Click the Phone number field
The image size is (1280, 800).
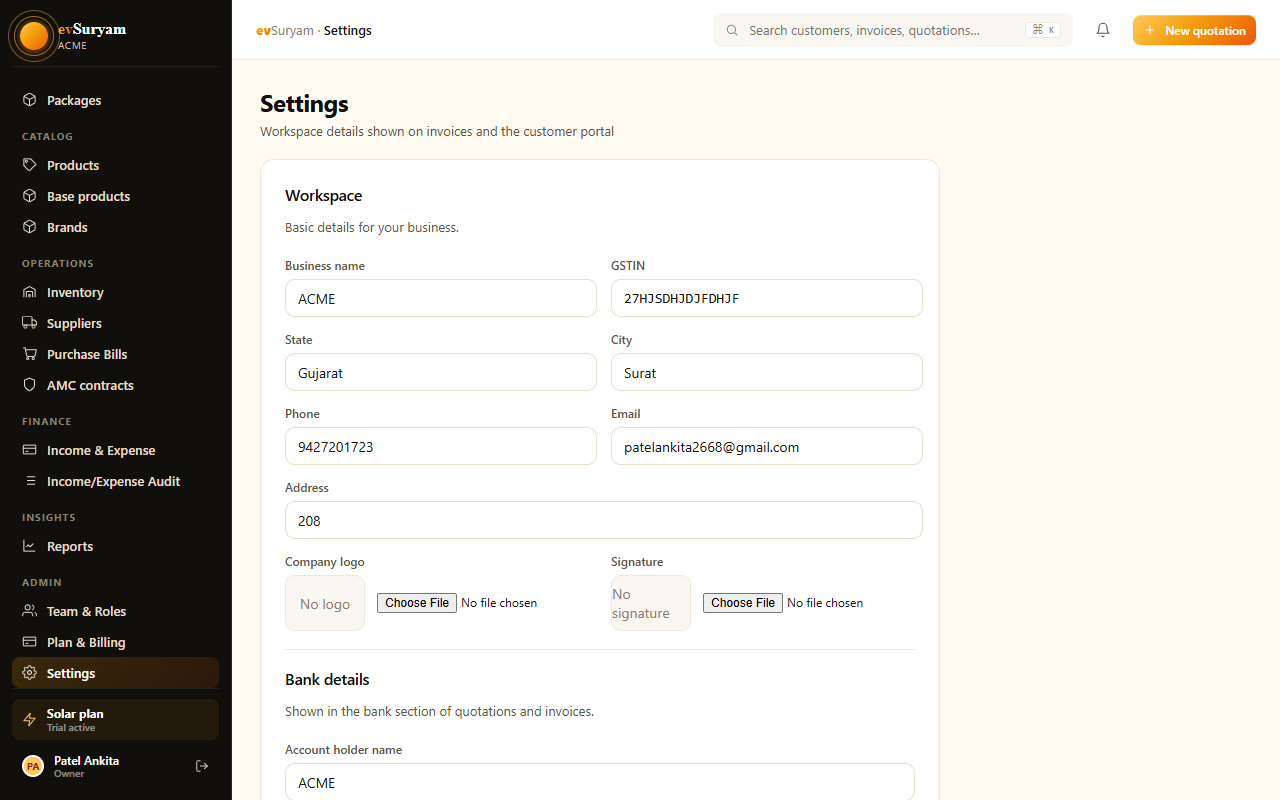pos(441,446)
